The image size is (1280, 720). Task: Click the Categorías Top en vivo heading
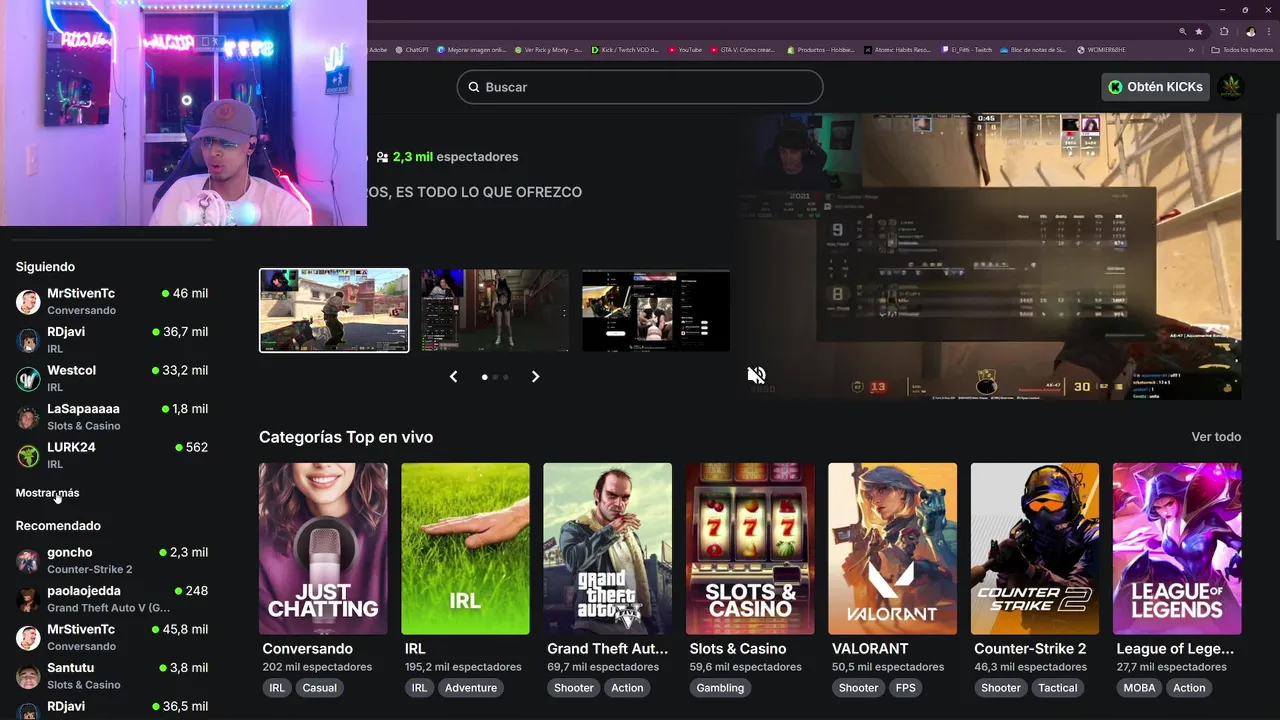click(346, 437)
